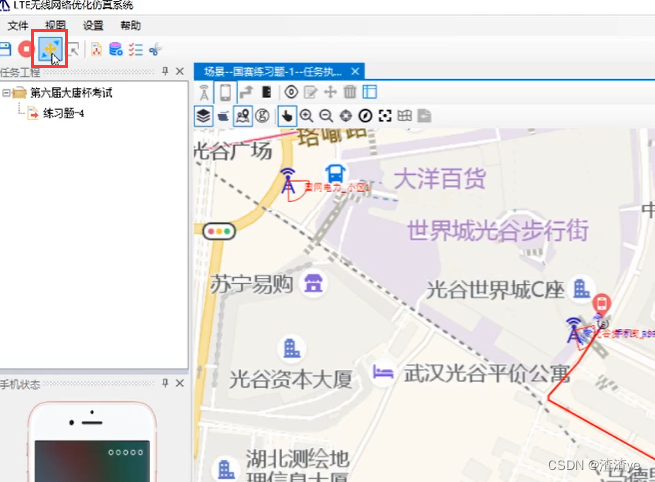The height and width of the screenshot is (482, 655).
Task: Click the 湖北测绘地理信息大厦 building marker
Action: tap(226, 469)
